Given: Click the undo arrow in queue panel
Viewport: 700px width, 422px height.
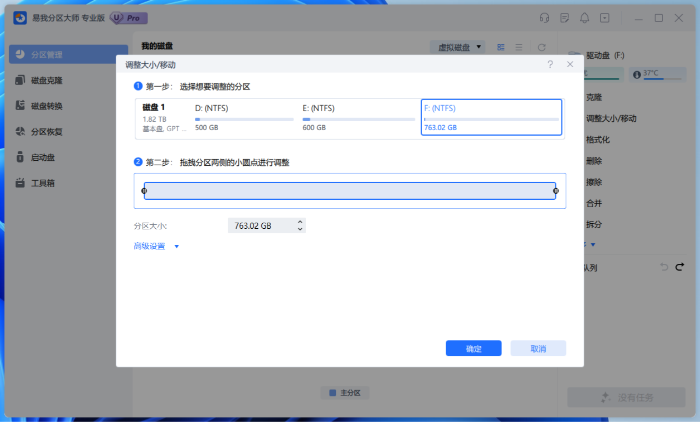Looking at the screenshot, I should click(x=664, y=267).
